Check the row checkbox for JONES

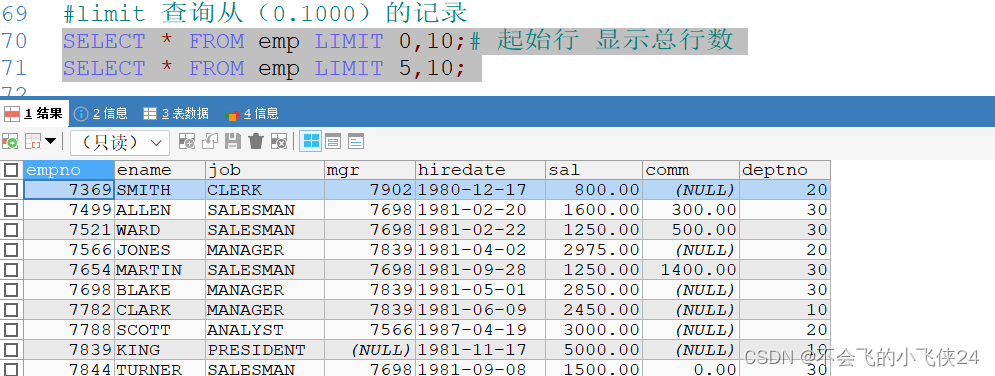10,250
